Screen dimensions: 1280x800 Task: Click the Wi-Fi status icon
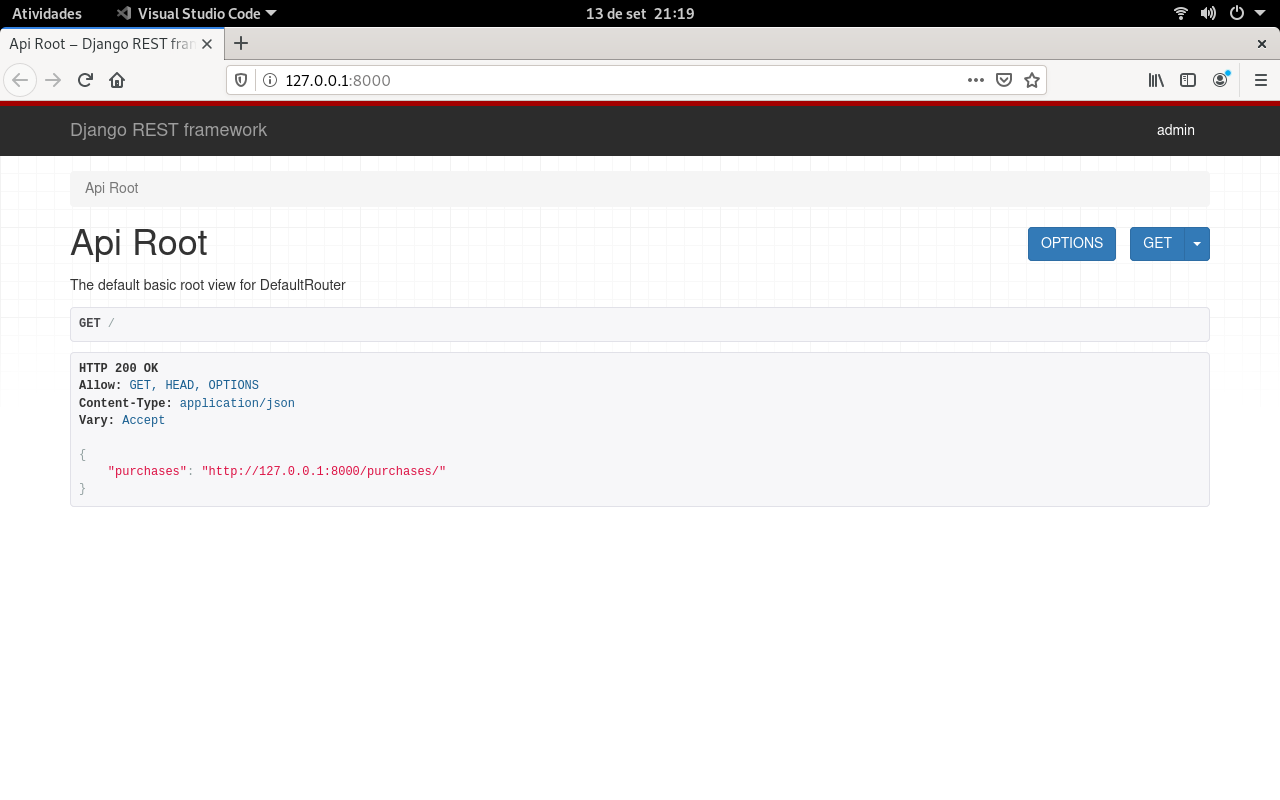pos(1181,13)
